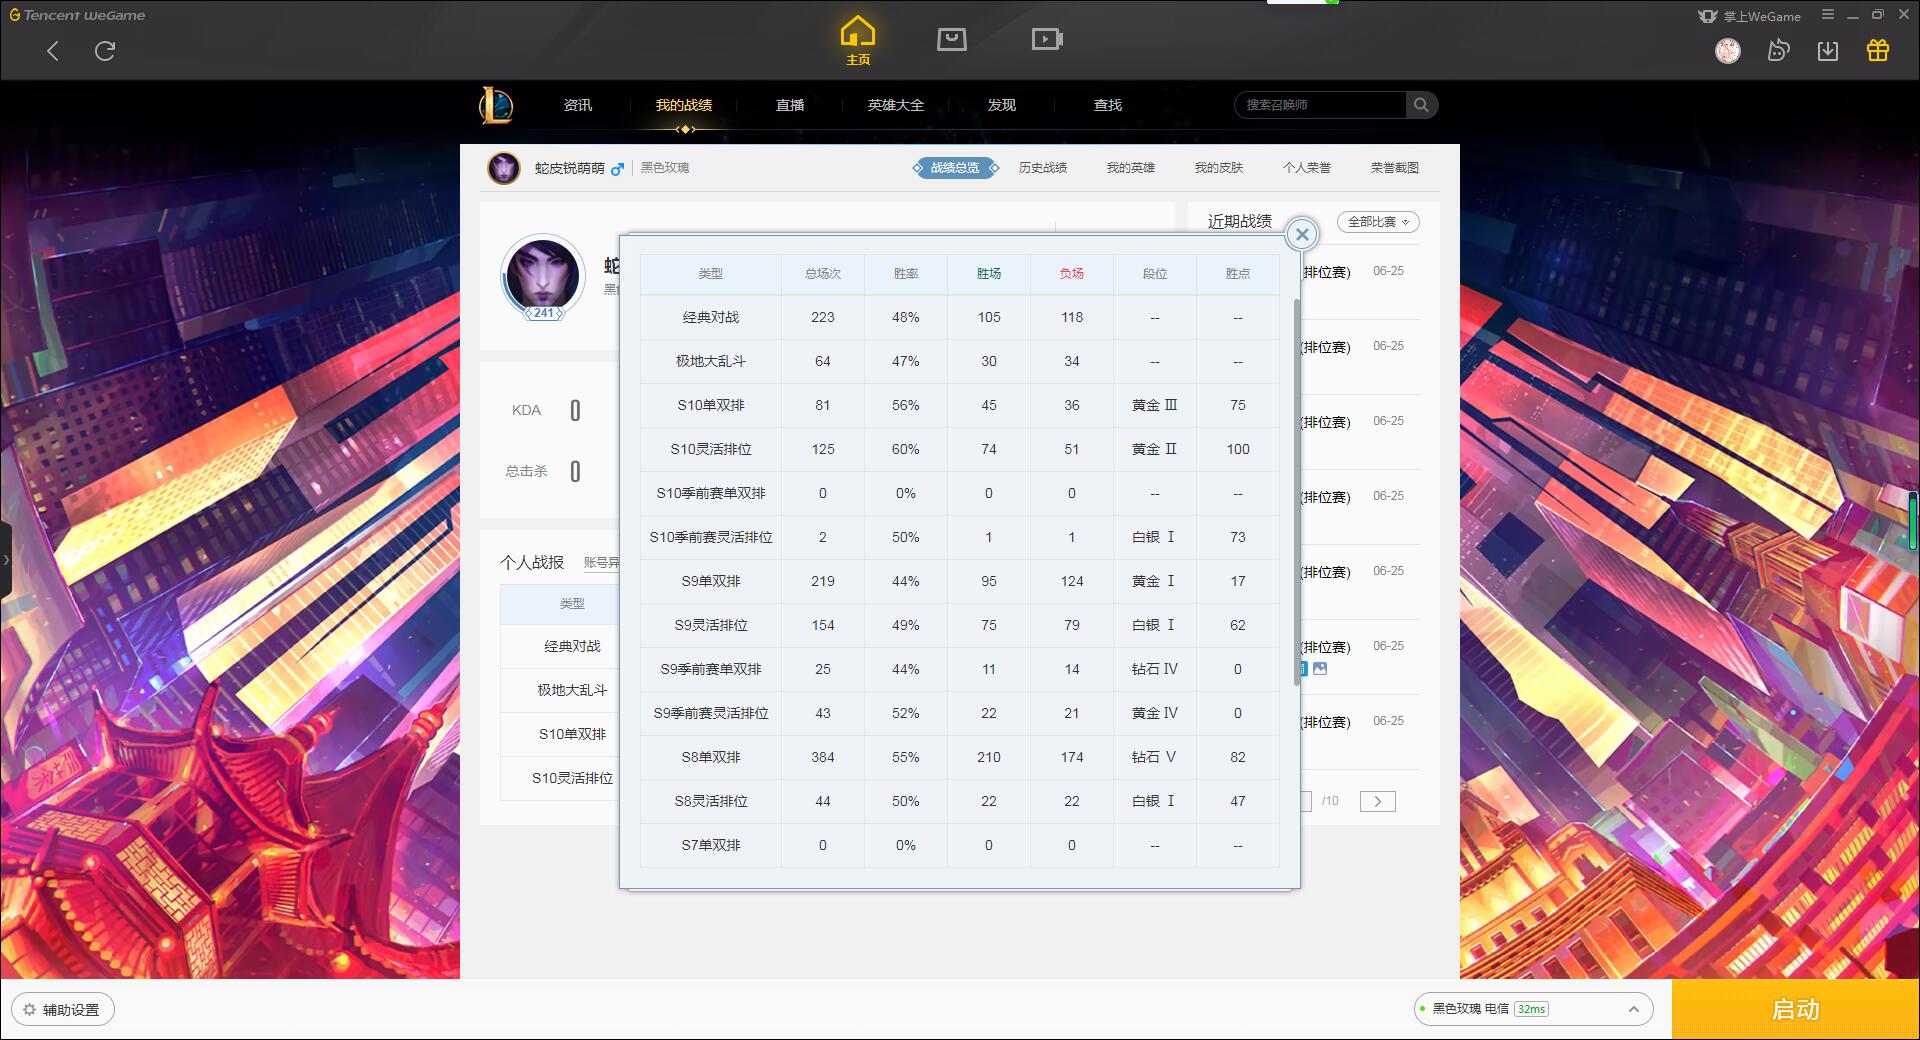Screen dimensions: 1920x1040
Task: Click the 搜索召唤师 search field
Action: (x=1321, y=105)
